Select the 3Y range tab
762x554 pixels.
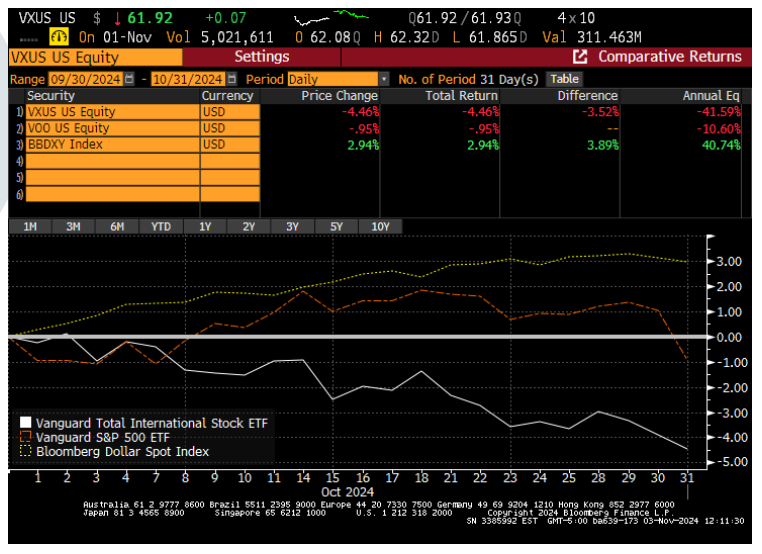click(x=293, y=226)
